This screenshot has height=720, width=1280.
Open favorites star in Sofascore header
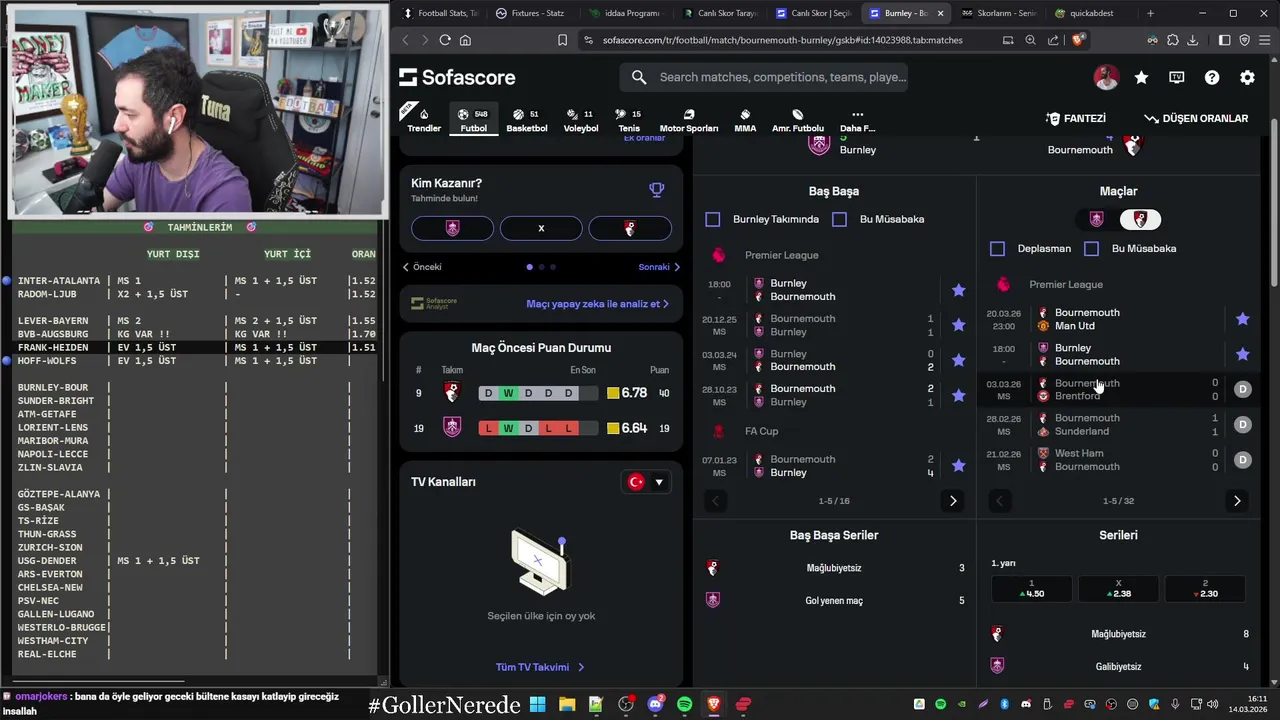[1141, 78]
